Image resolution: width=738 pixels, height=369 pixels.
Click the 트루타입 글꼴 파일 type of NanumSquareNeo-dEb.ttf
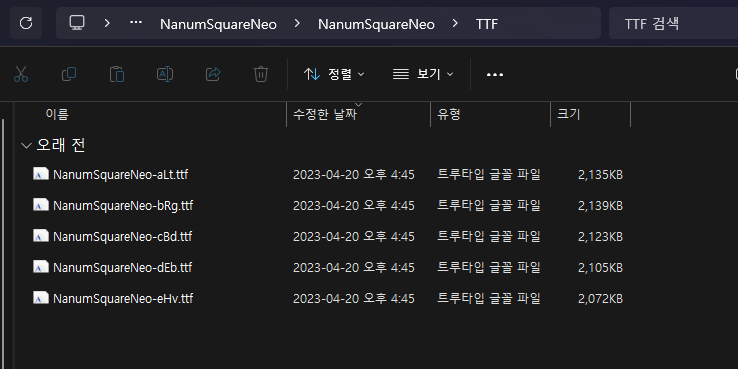click(489, 267)
